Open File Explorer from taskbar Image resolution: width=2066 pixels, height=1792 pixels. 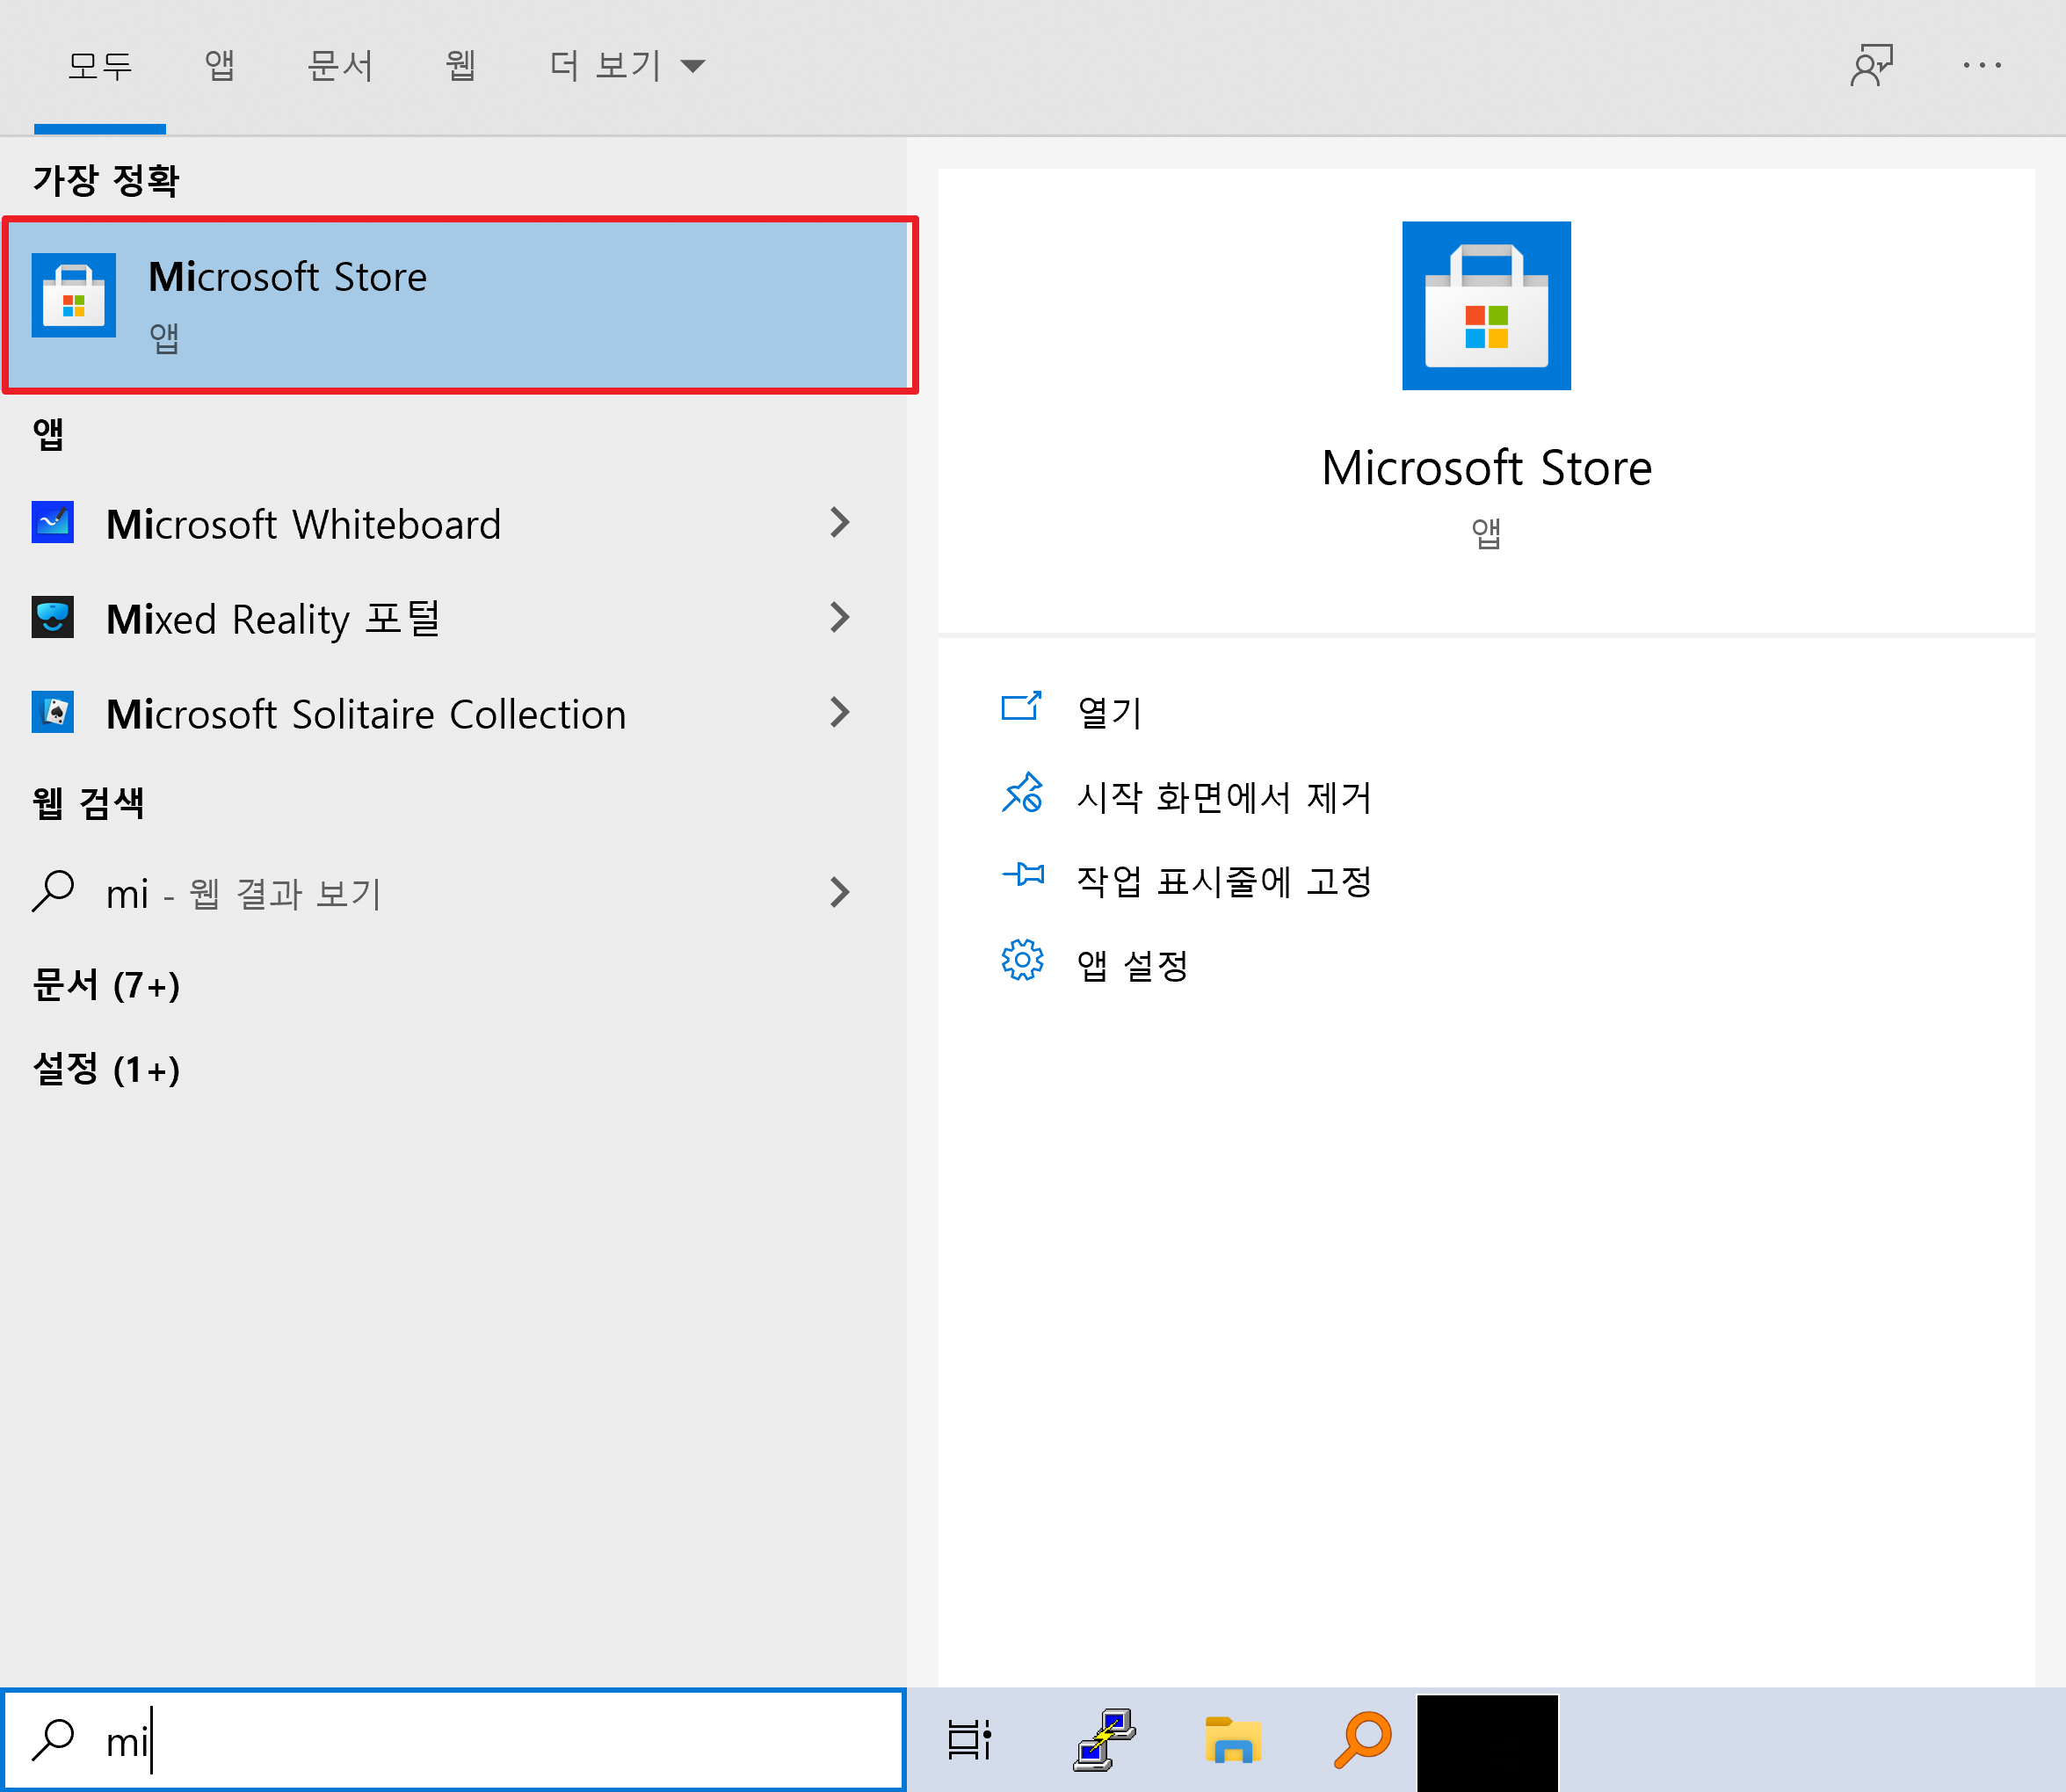pyautogui.click(x=1232, y=1740)
